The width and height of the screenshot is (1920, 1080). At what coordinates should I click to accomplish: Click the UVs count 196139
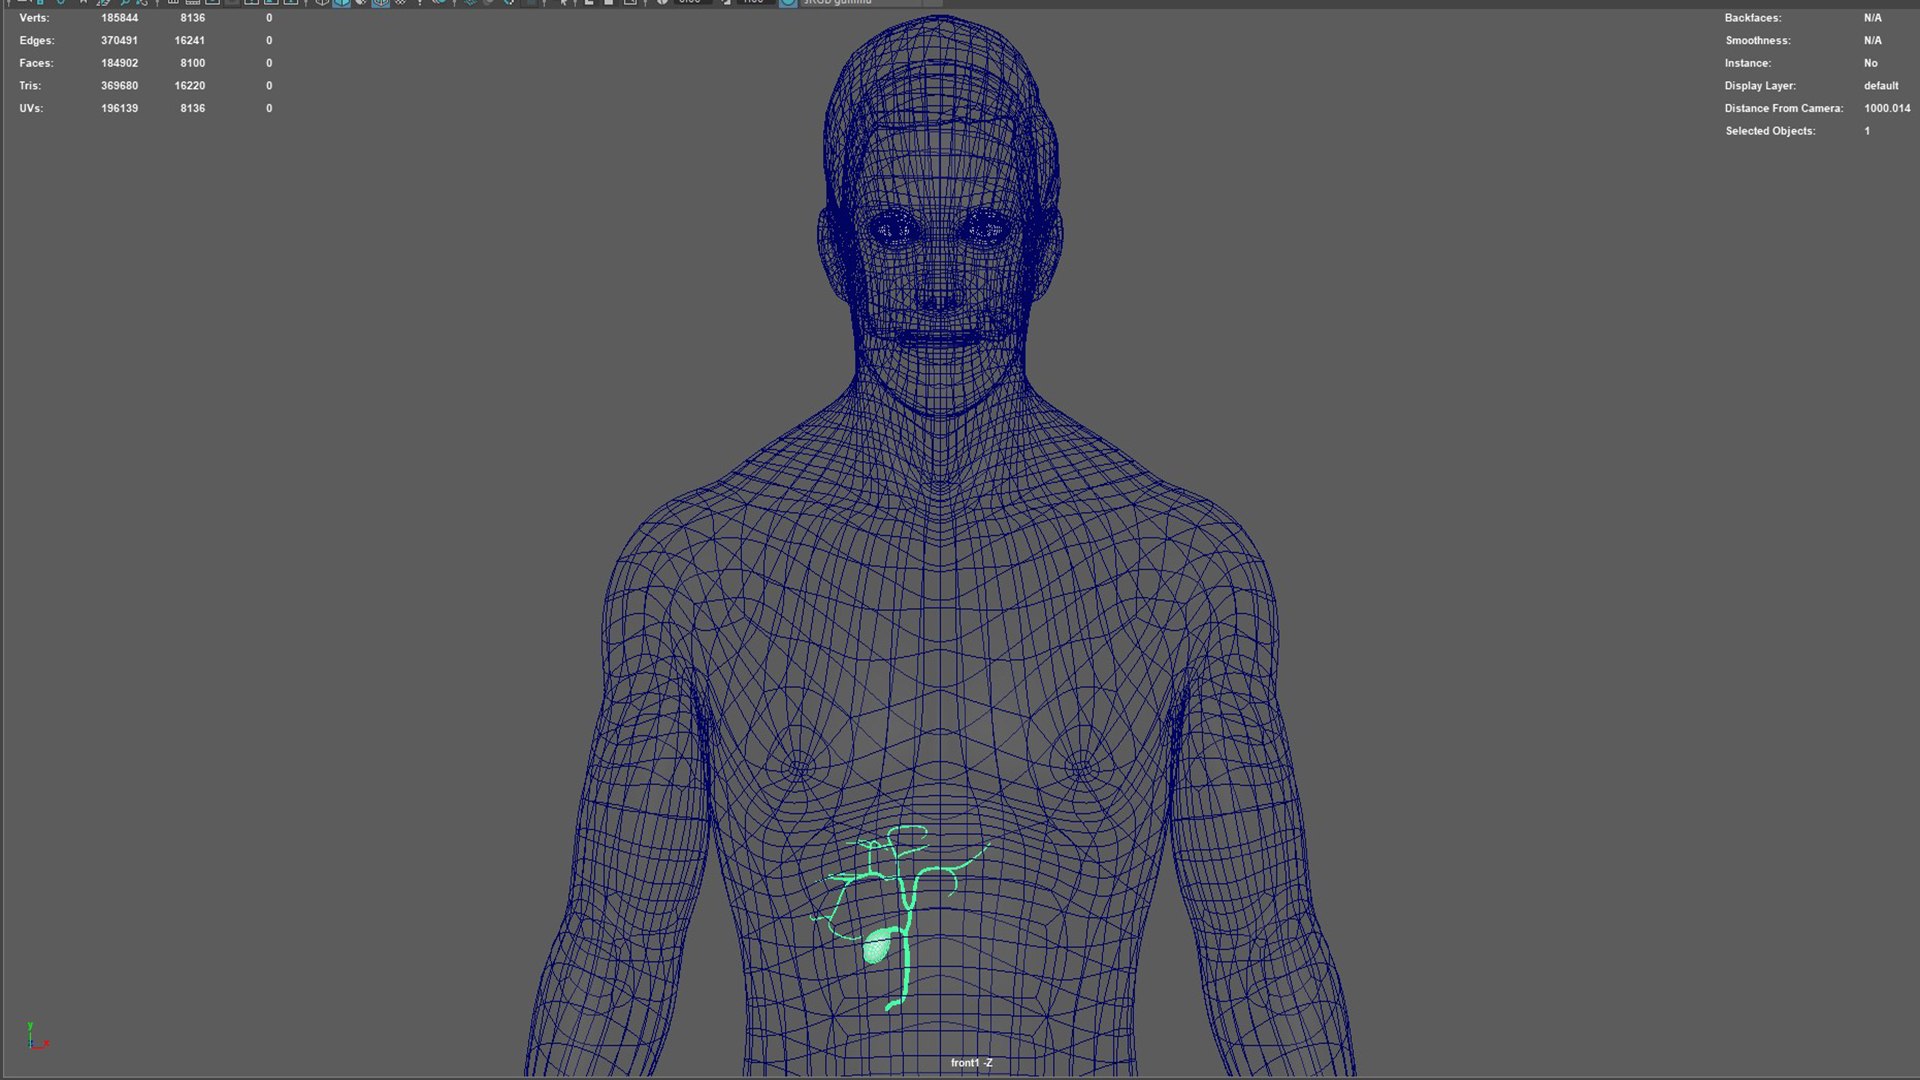pyautogui.click(x=119, y=108)
